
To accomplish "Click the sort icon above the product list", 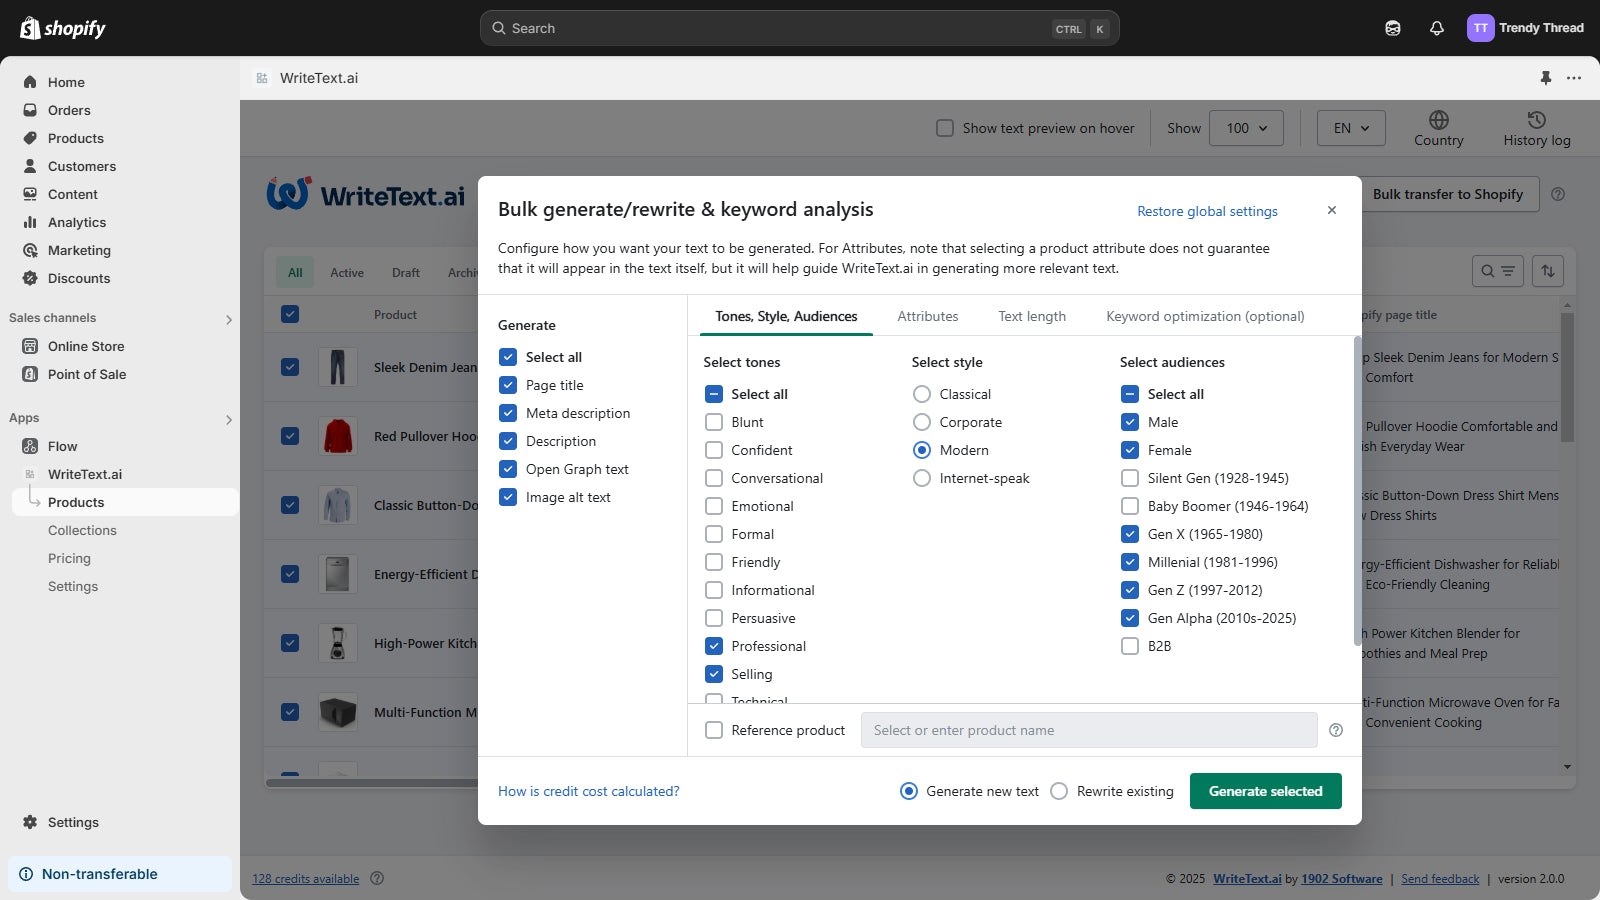I will 1547,271.
